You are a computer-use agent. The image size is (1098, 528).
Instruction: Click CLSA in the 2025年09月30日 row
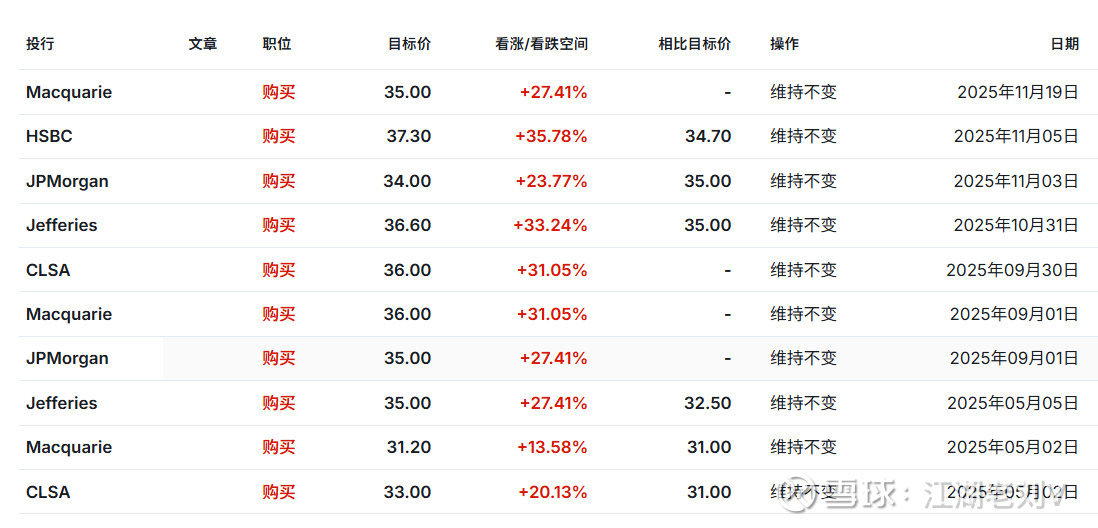click(48, 270)
